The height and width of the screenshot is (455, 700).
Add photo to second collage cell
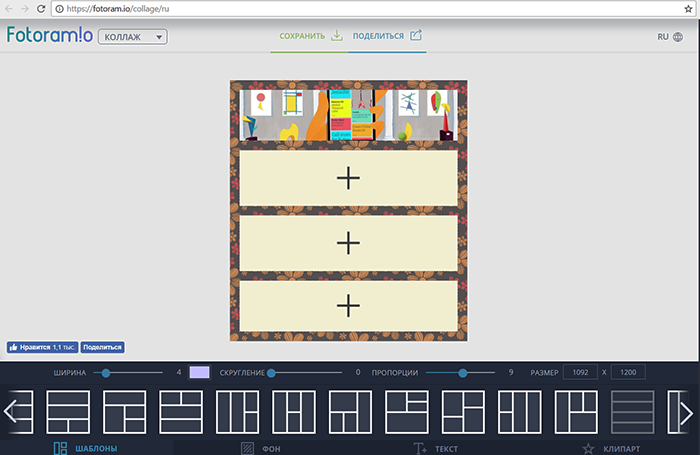(x=347, y=178)
